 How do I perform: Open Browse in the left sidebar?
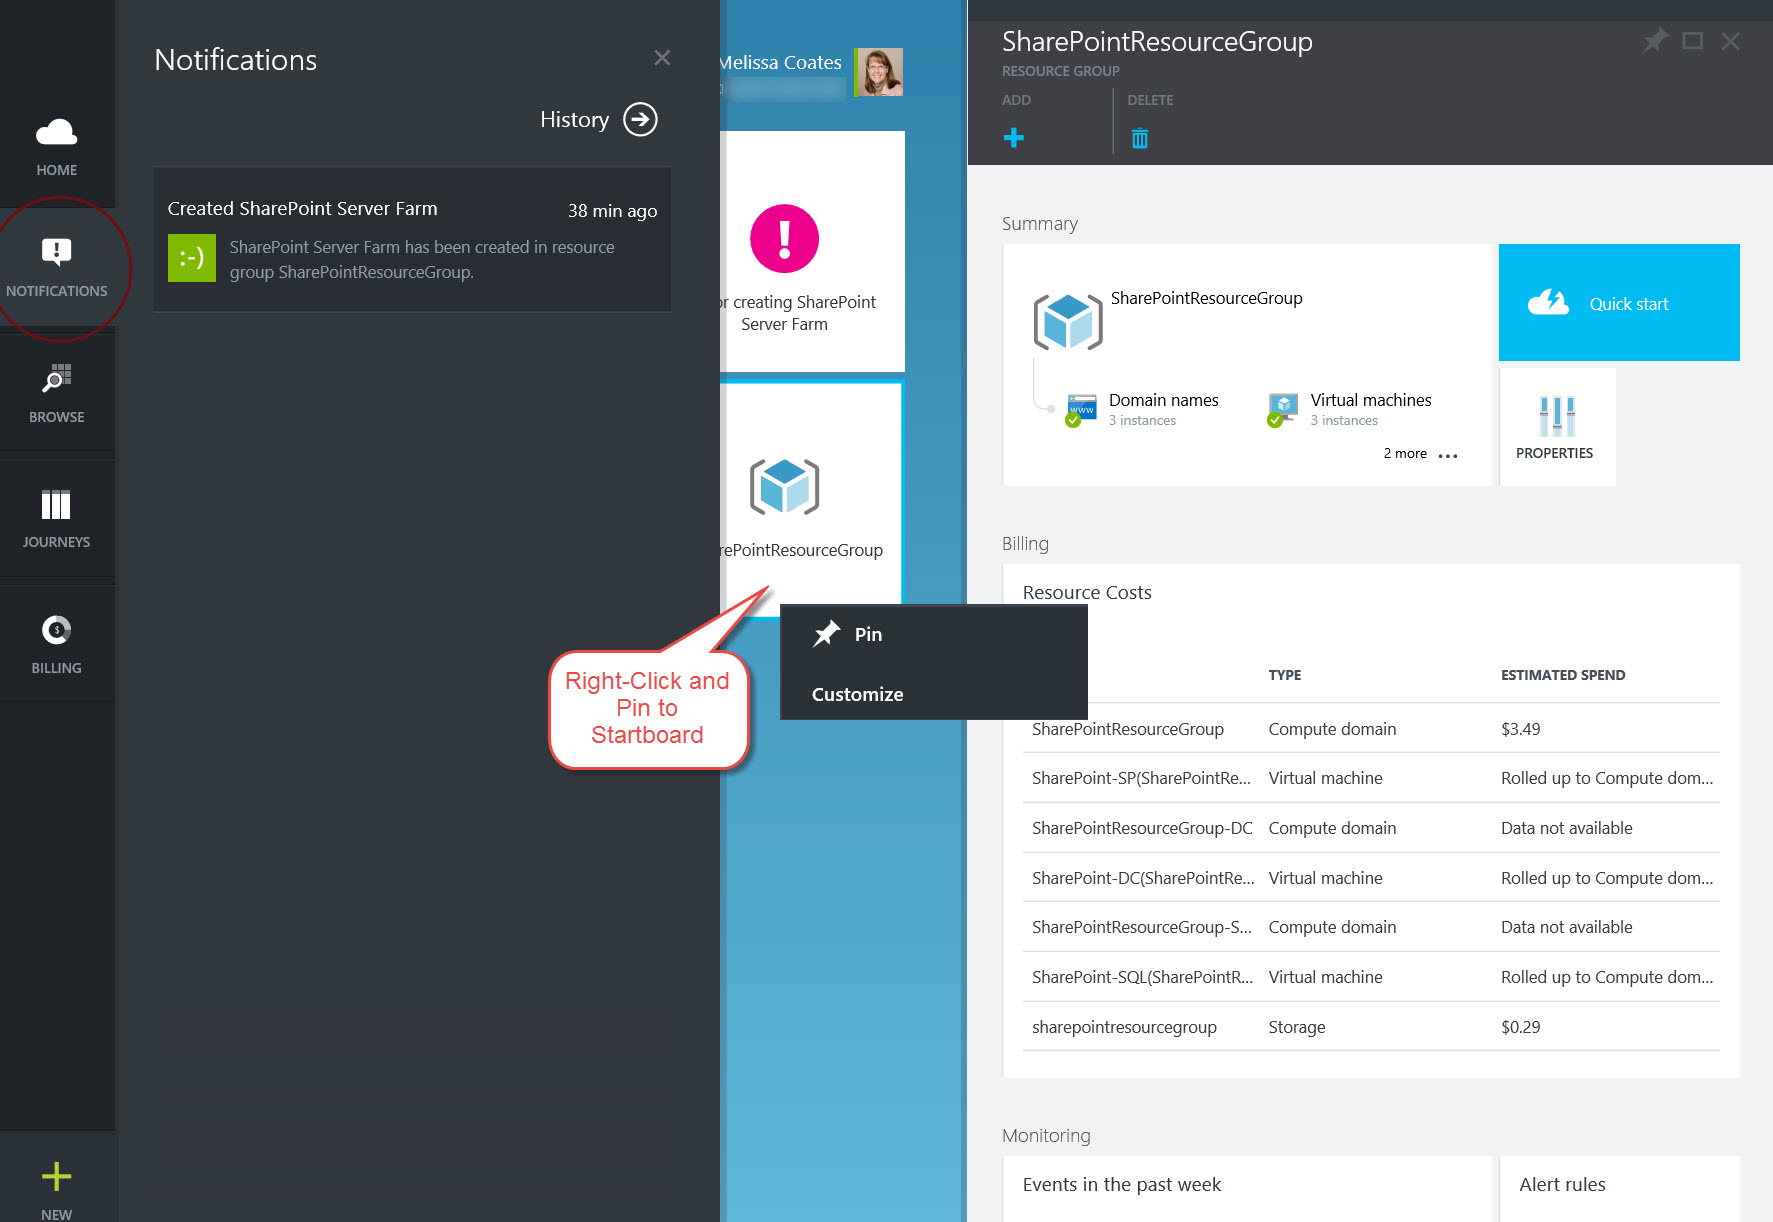[57, 393]
